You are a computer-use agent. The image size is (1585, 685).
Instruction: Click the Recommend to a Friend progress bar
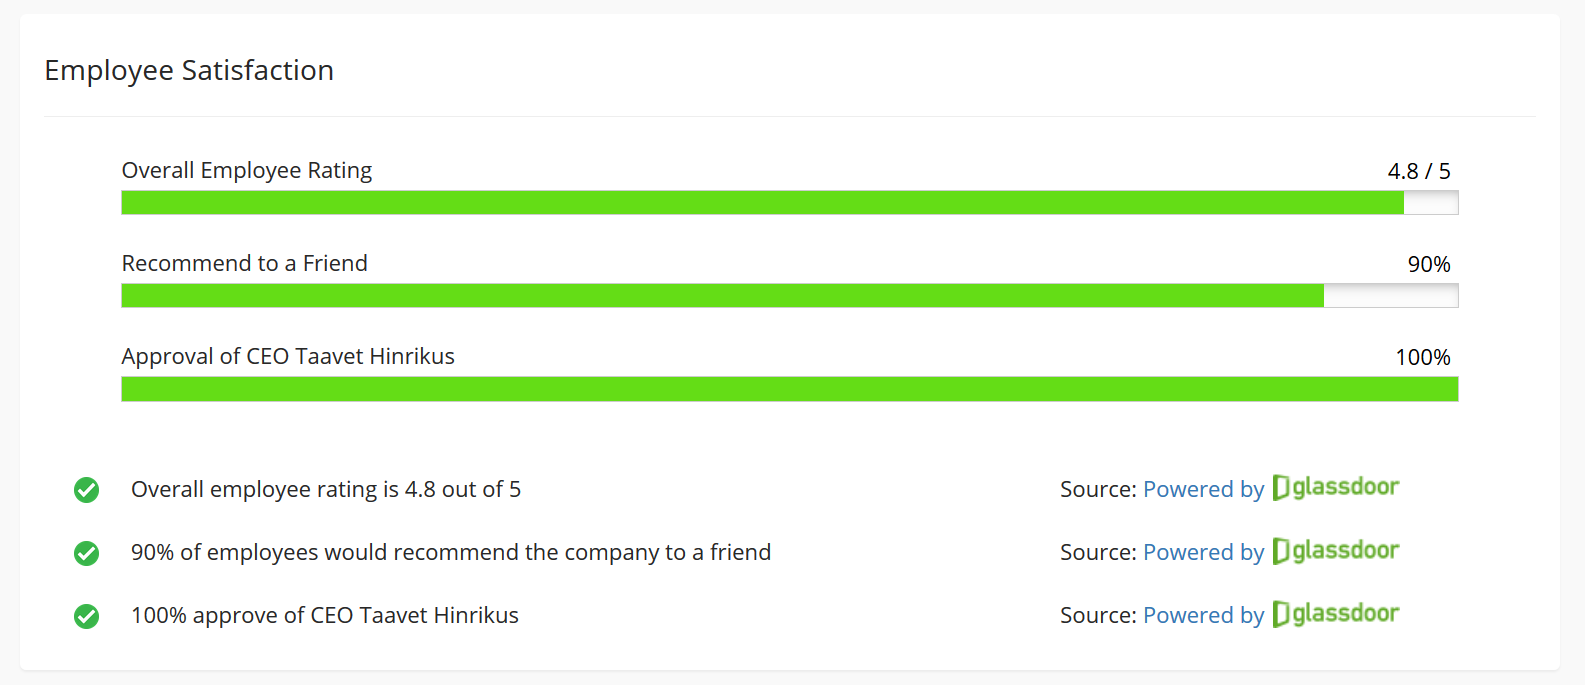coord(790,296)
